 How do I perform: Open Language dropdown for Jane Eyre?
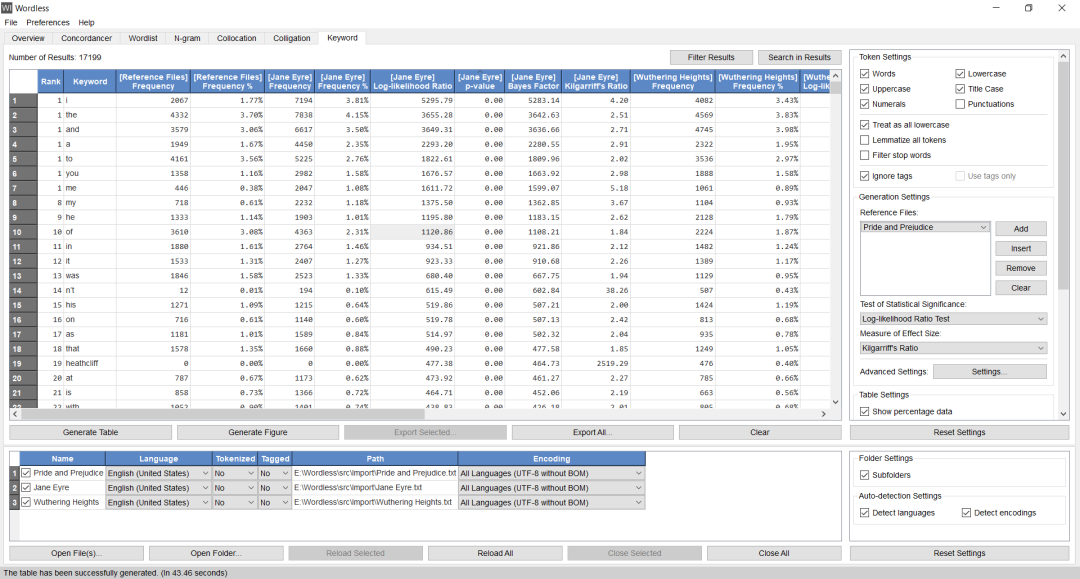pos(158,488)
